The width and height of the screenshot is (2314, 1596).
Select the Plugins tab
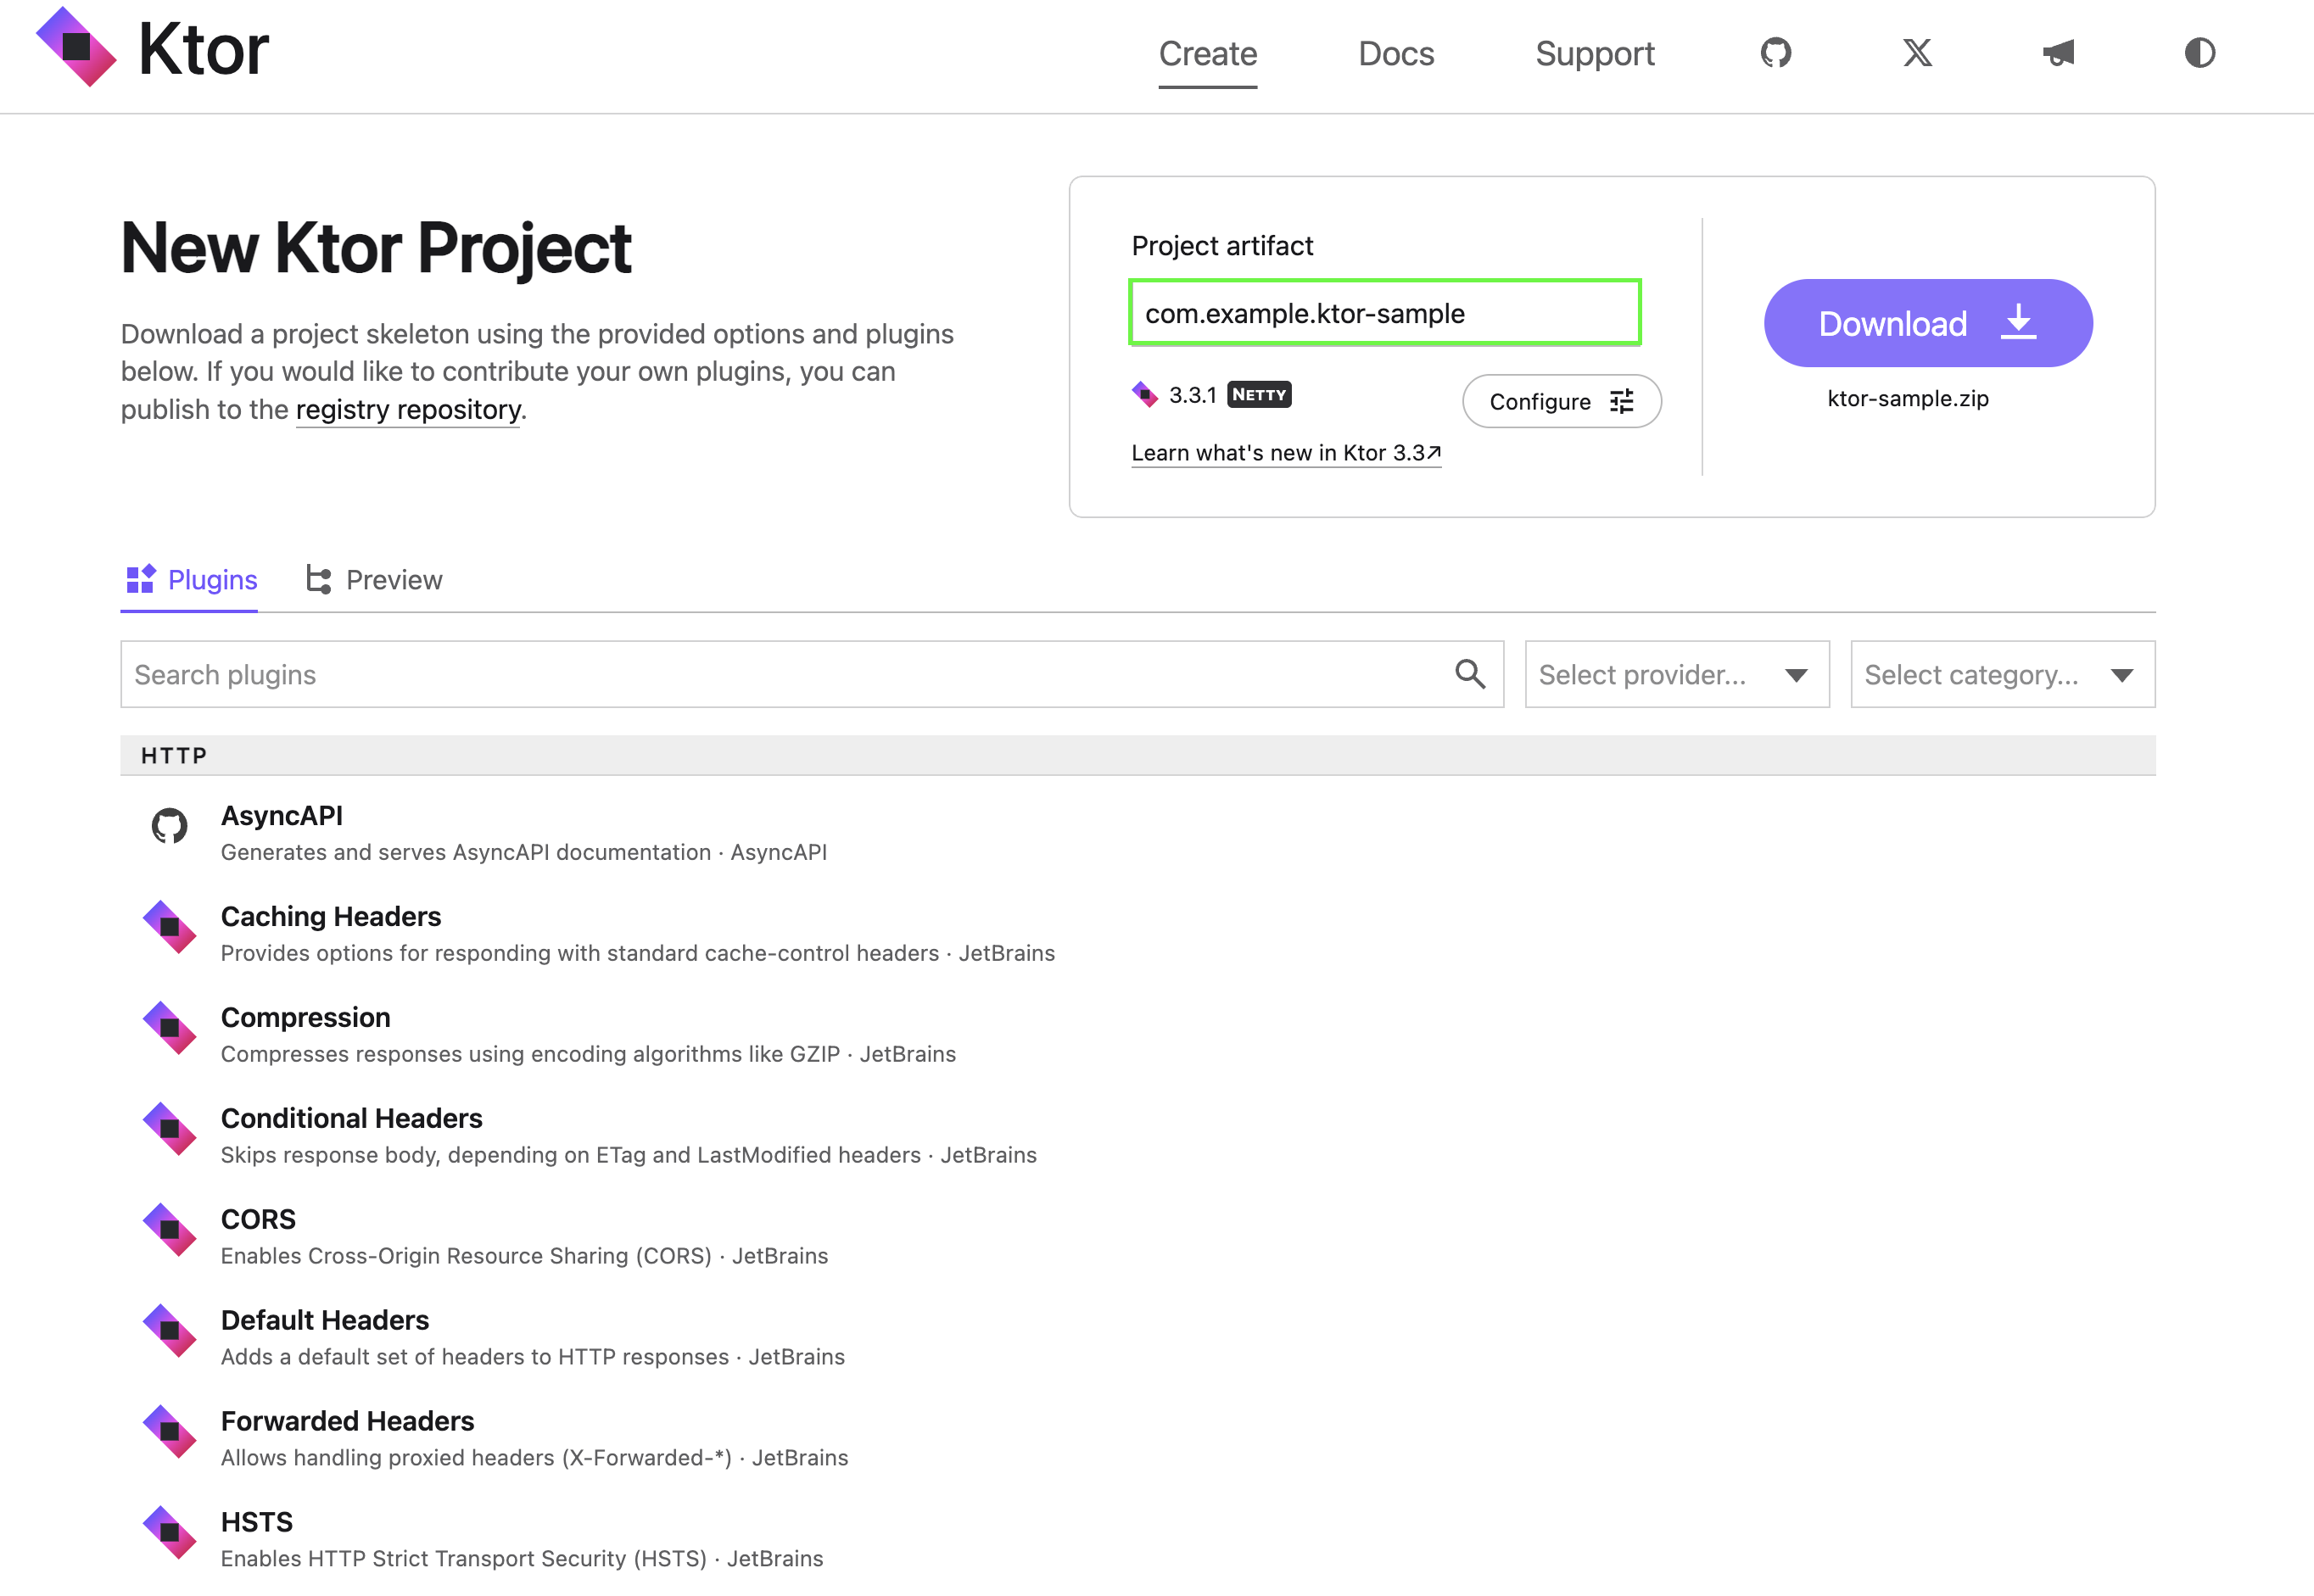click(190, 580)
